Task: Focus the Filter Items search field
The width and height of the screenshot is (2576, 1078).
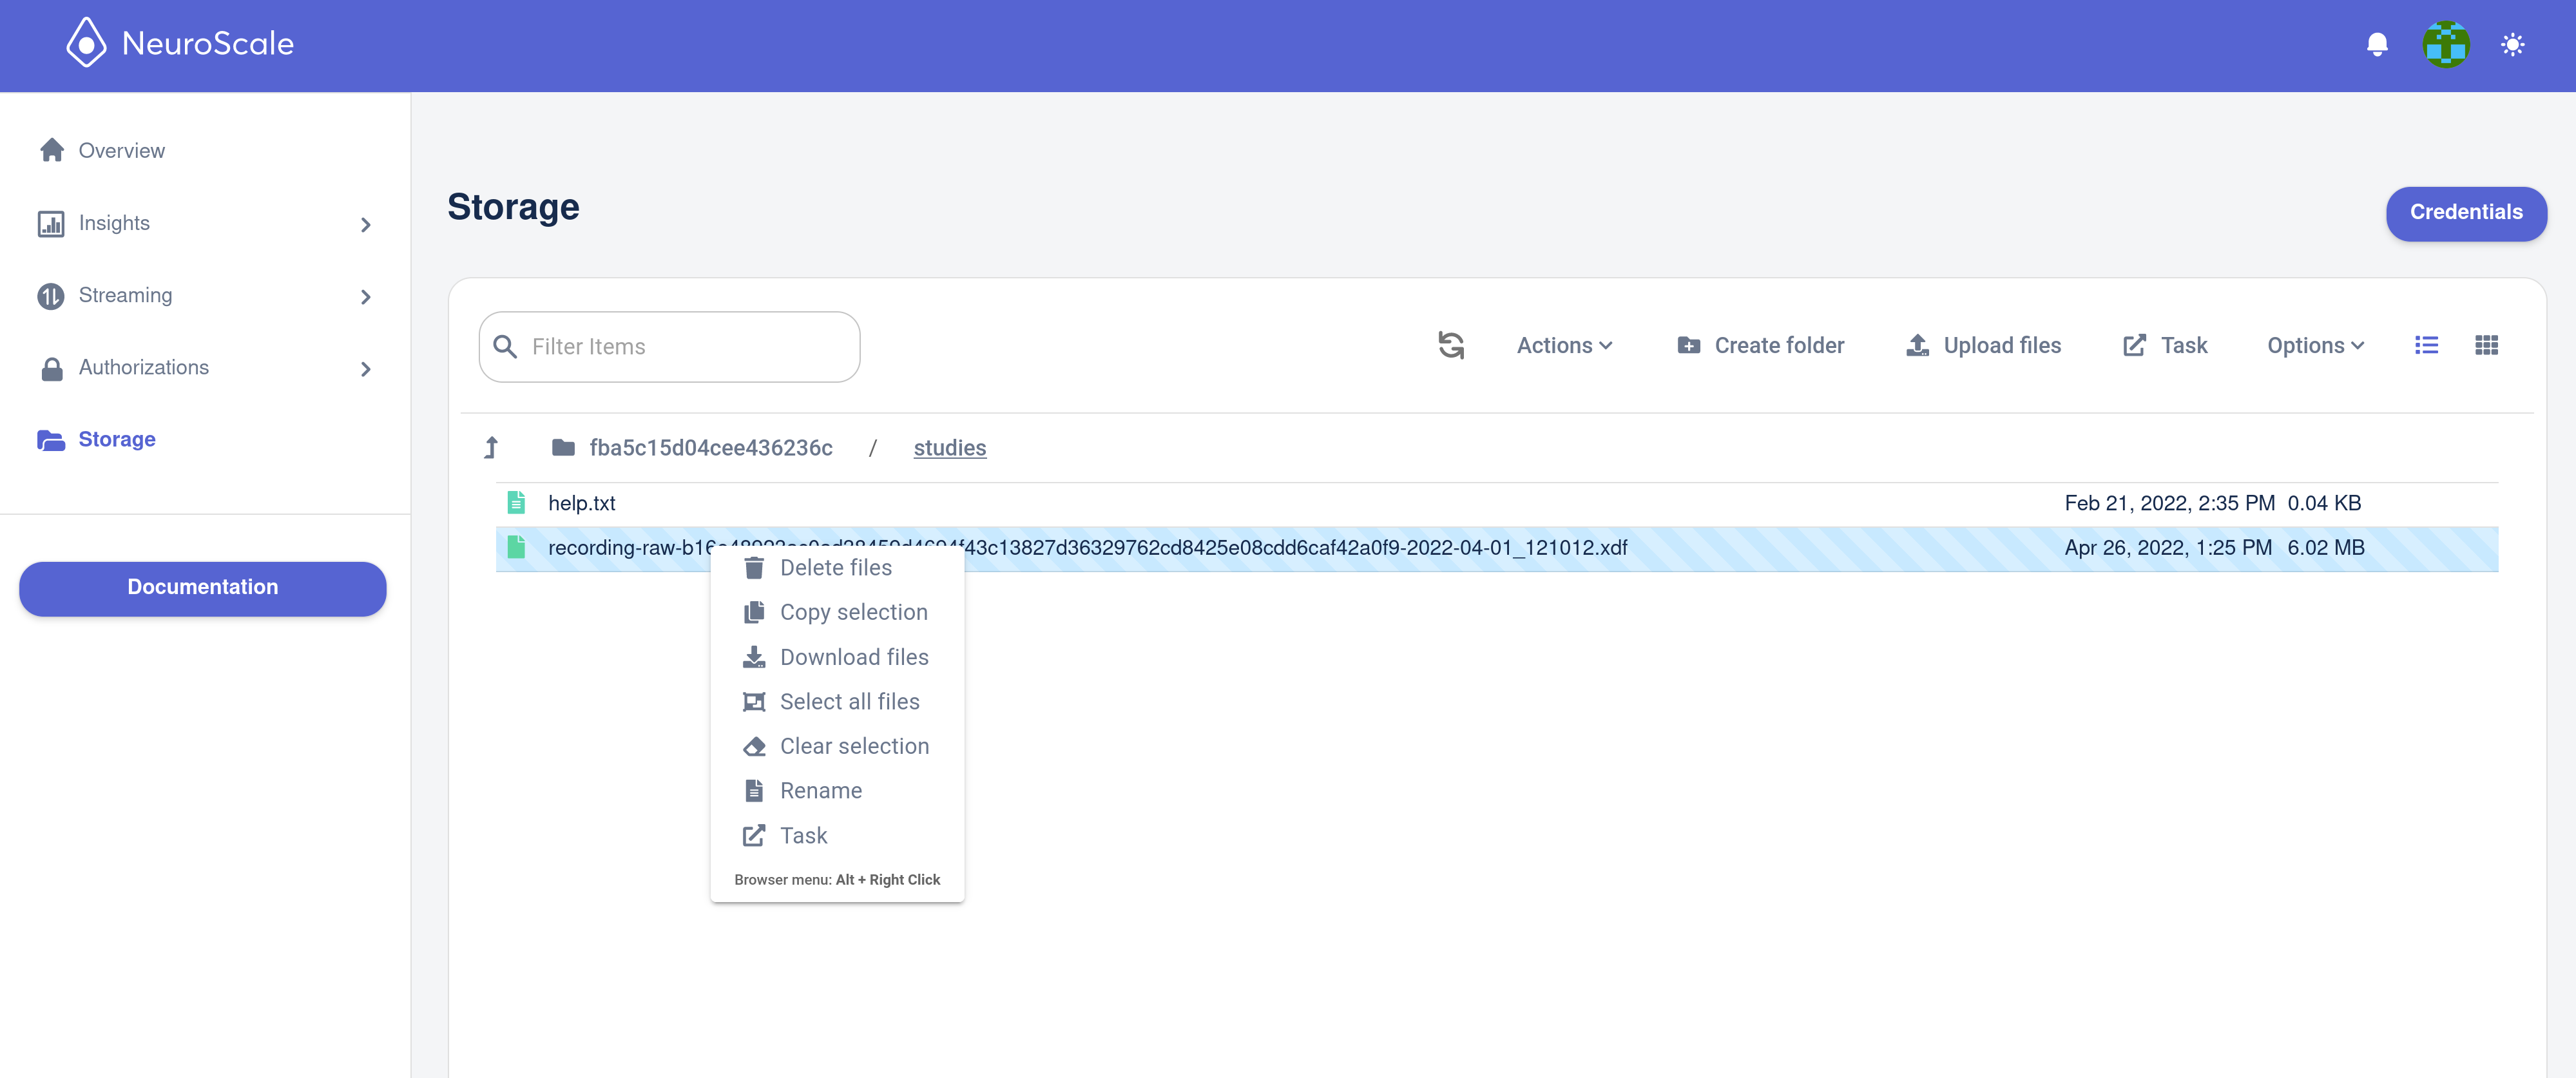Action: click(x=669, y=347)
